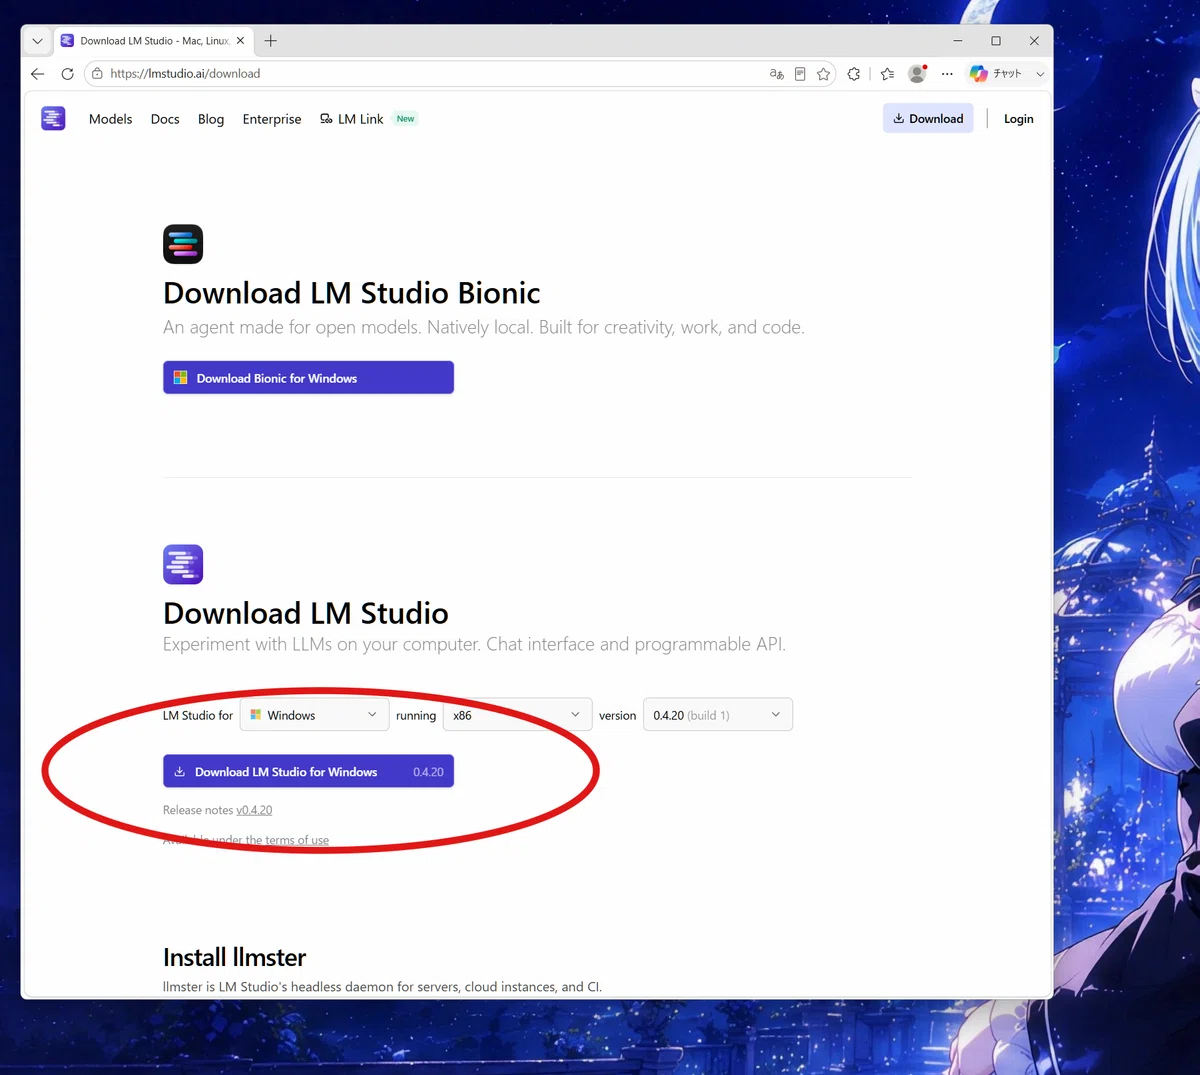Open the Enterprise page
This screenshot has height=1075, width=1200.
(x=272, y=119)
